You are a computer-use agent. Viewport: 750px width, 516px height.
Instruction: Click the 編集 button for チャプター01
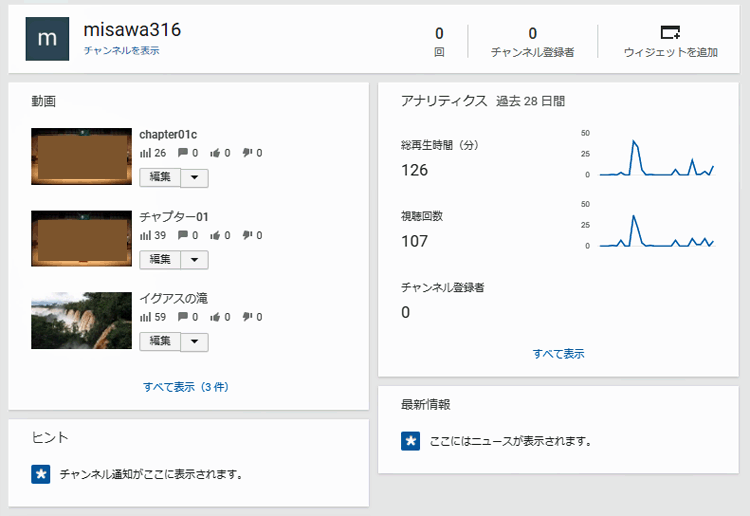pyautogui.click(x=160, y=260)
